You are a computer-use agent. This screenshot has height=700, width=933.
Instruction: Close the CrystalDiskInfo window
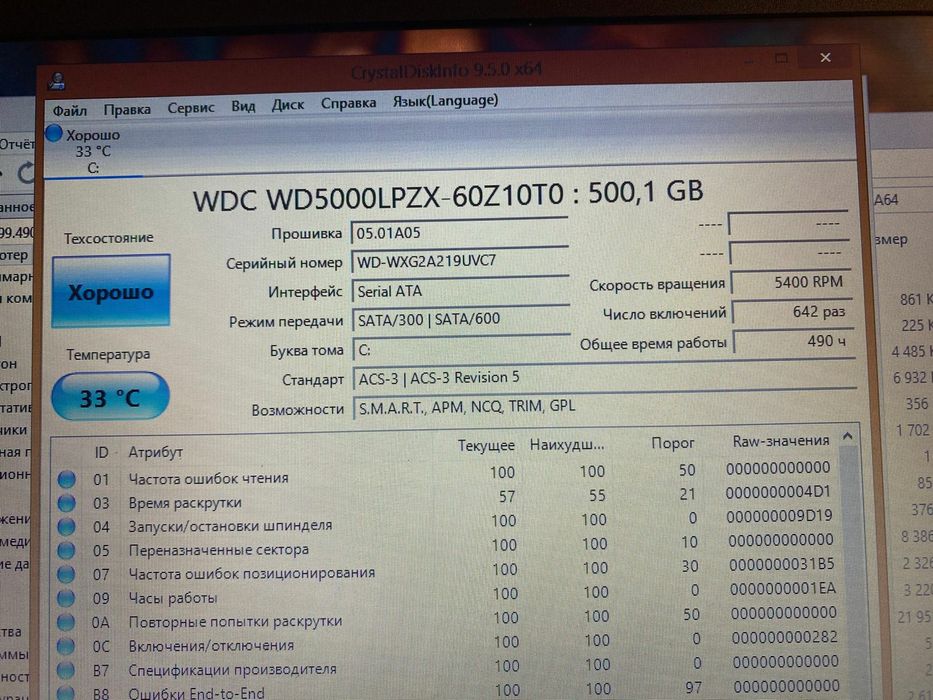point(825,57)
